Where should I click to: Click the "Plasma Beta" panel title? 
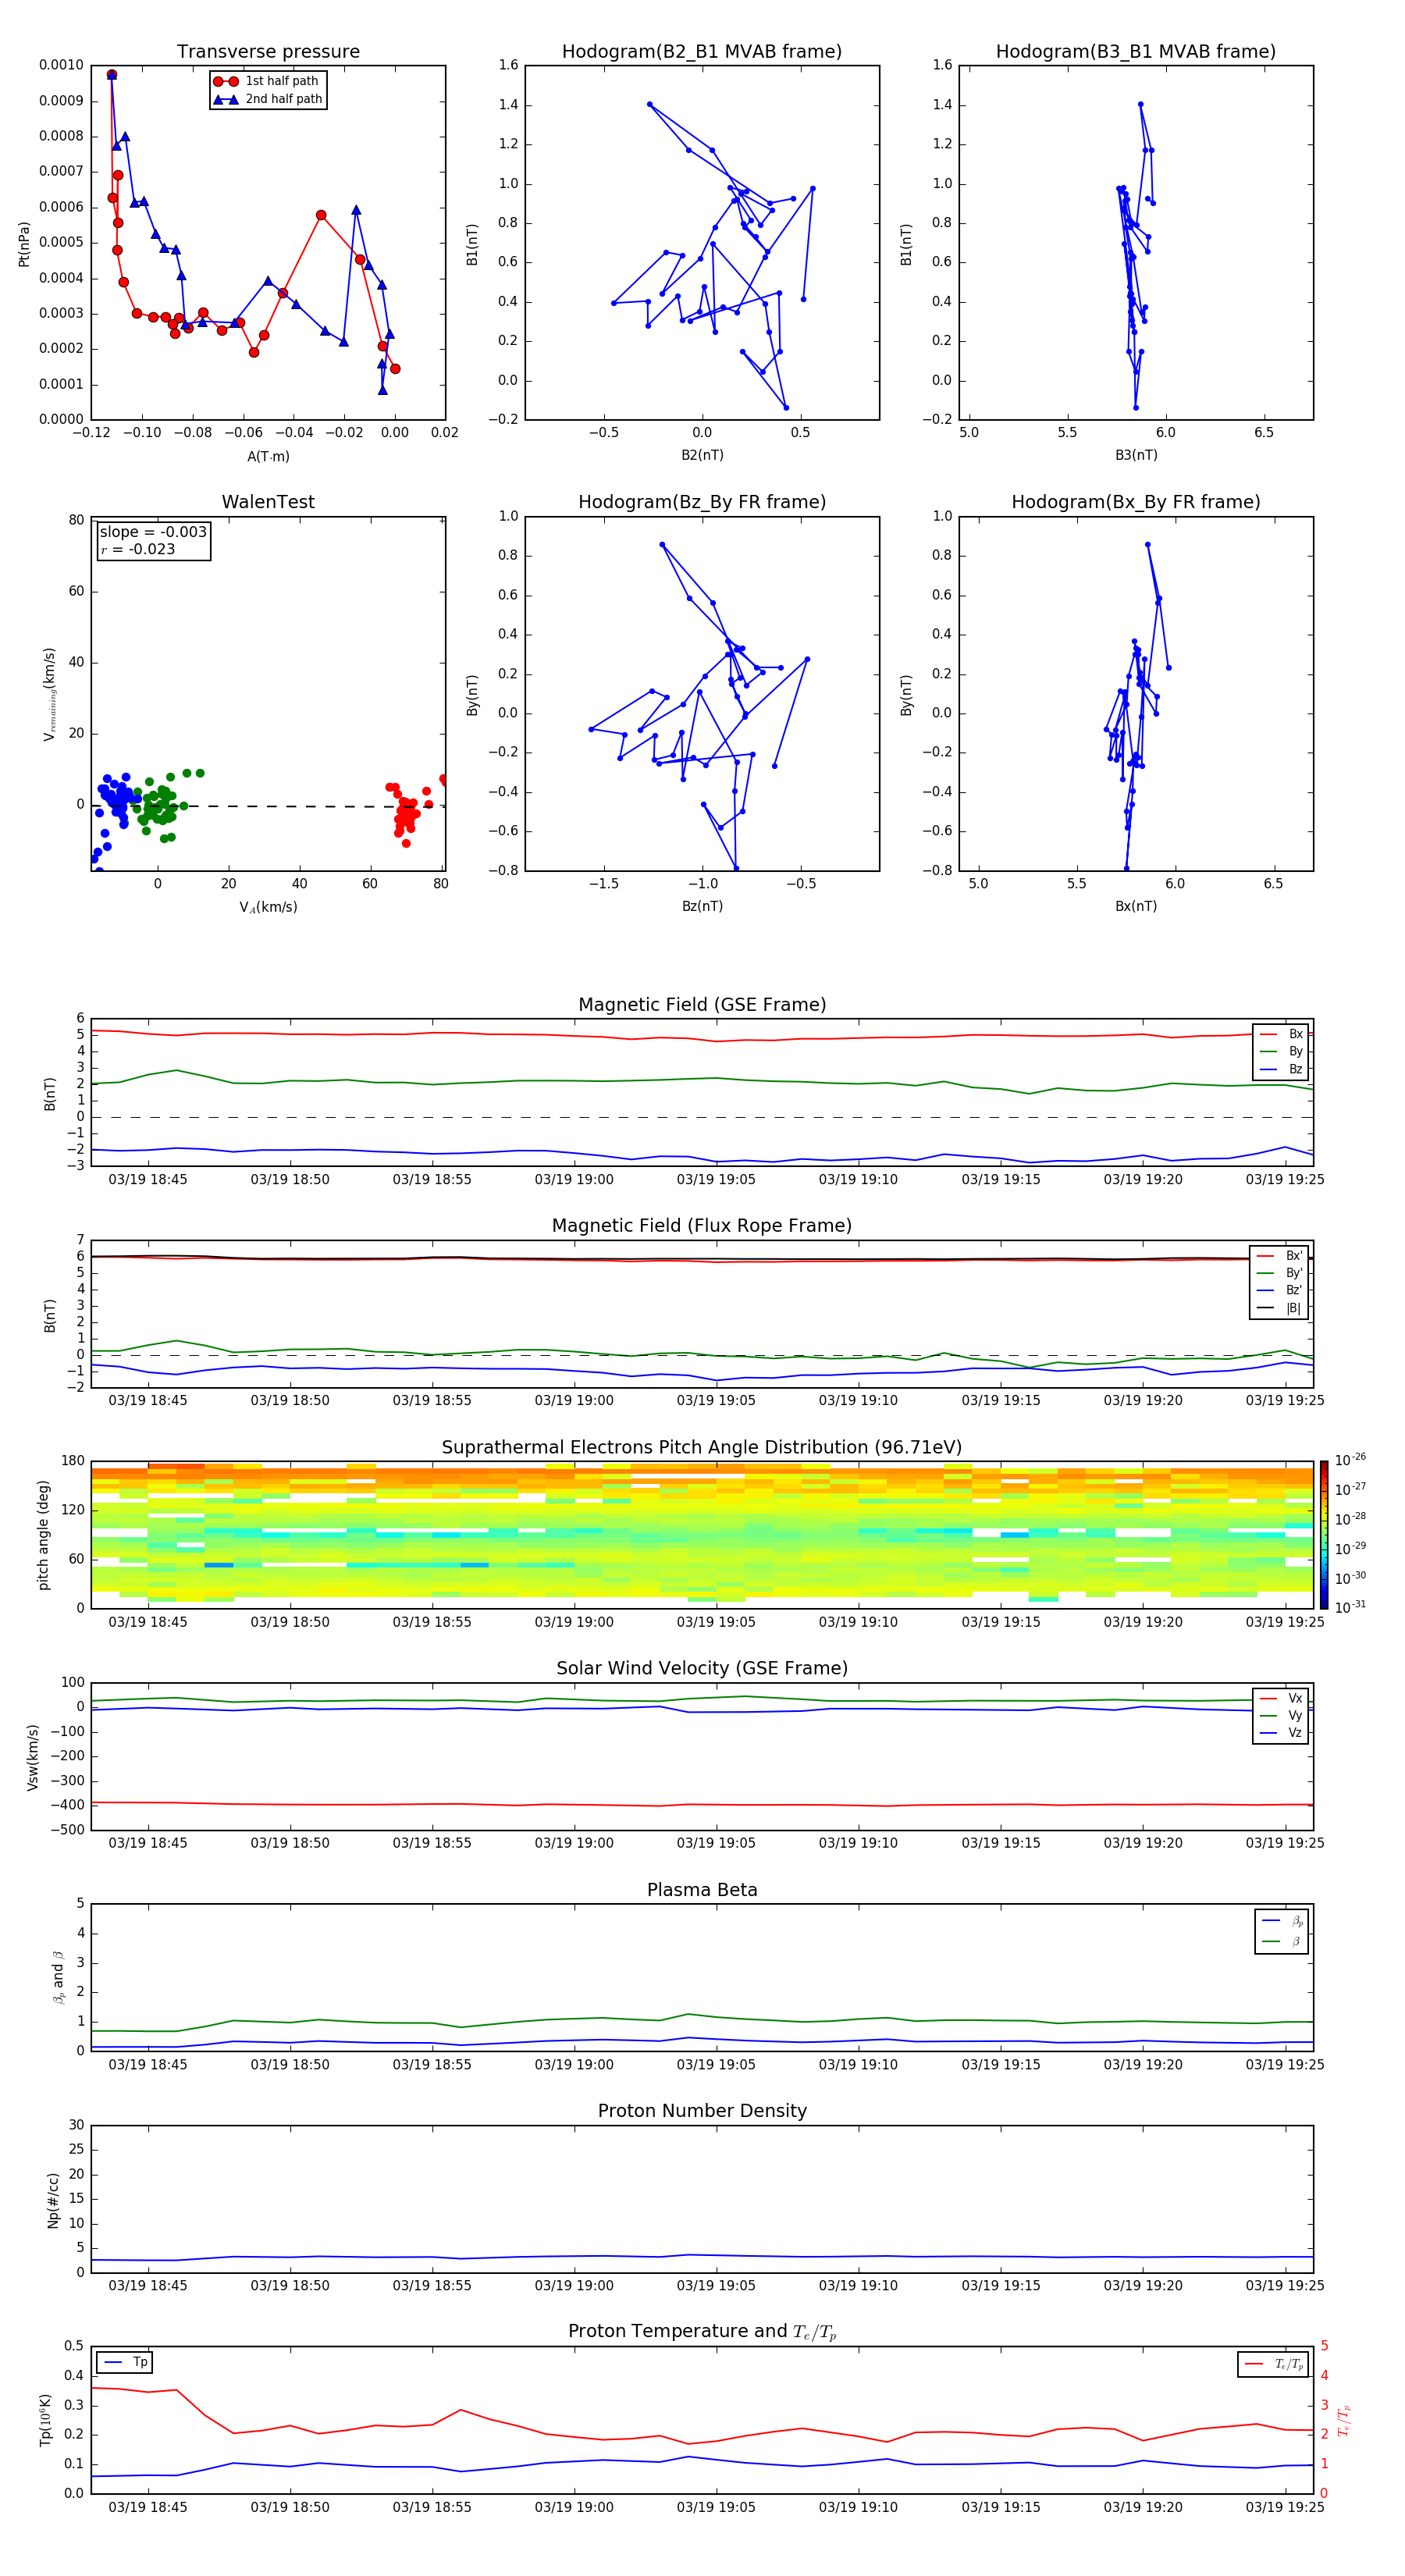pyautogui.click(x=702, y=1890)
